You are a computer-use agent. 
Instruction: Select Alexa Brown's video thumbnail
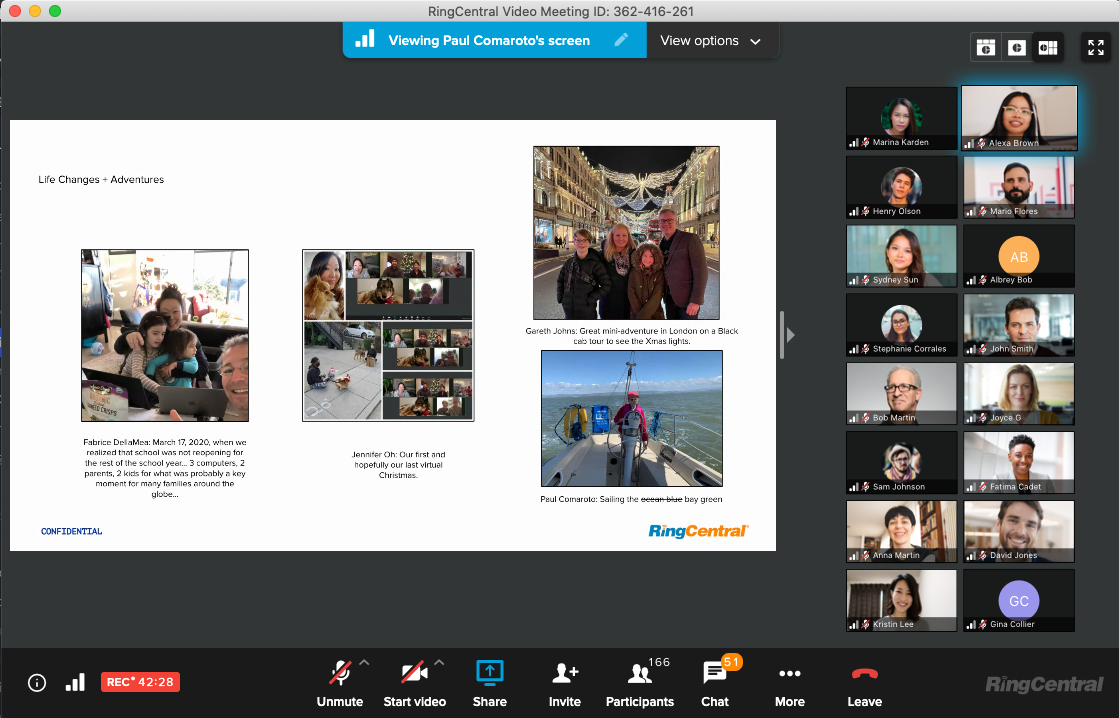1018,118
